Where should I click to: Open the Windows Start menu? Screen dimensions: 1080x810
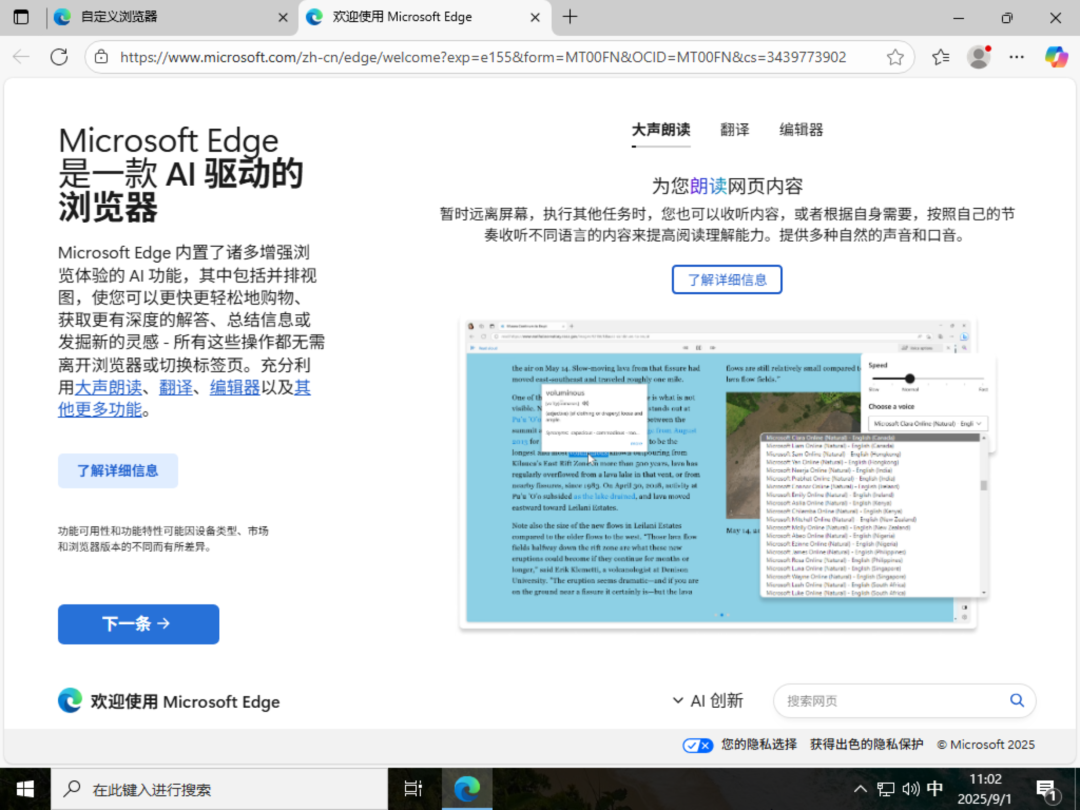tap(25, 789)
